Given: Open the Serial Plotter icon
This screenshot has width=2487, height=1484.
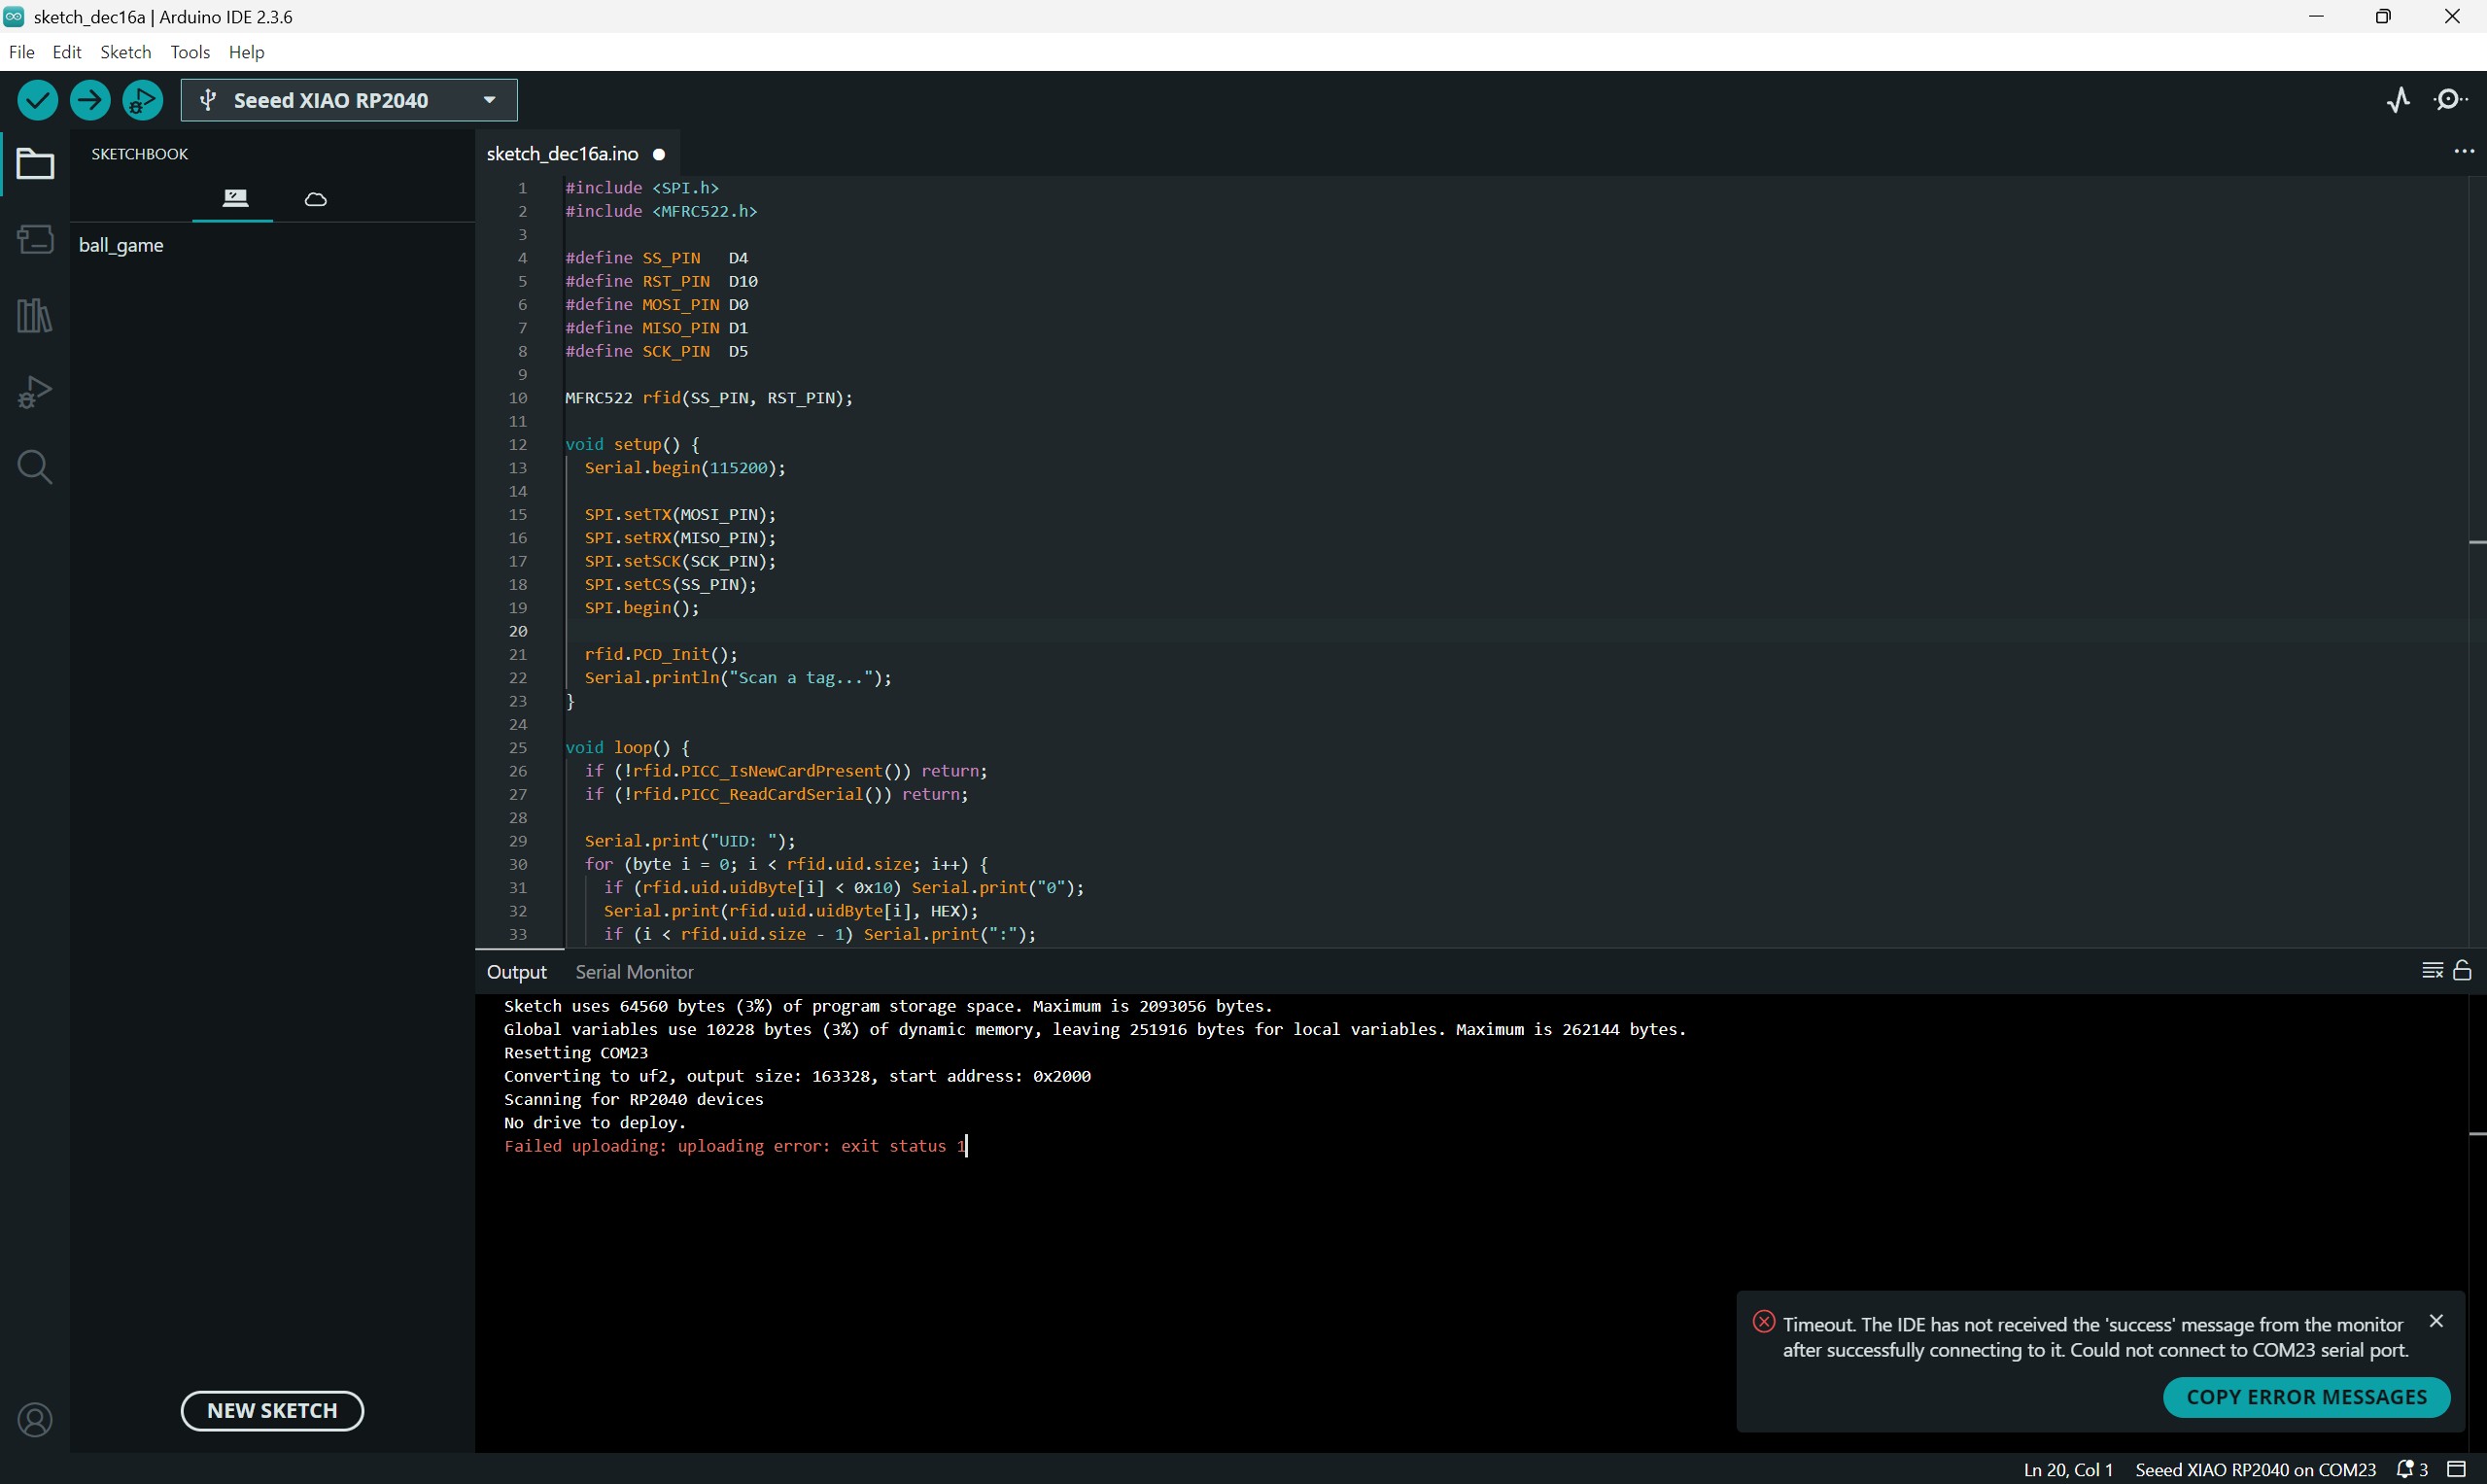Looking at the screenshot, I should 2398,100.
